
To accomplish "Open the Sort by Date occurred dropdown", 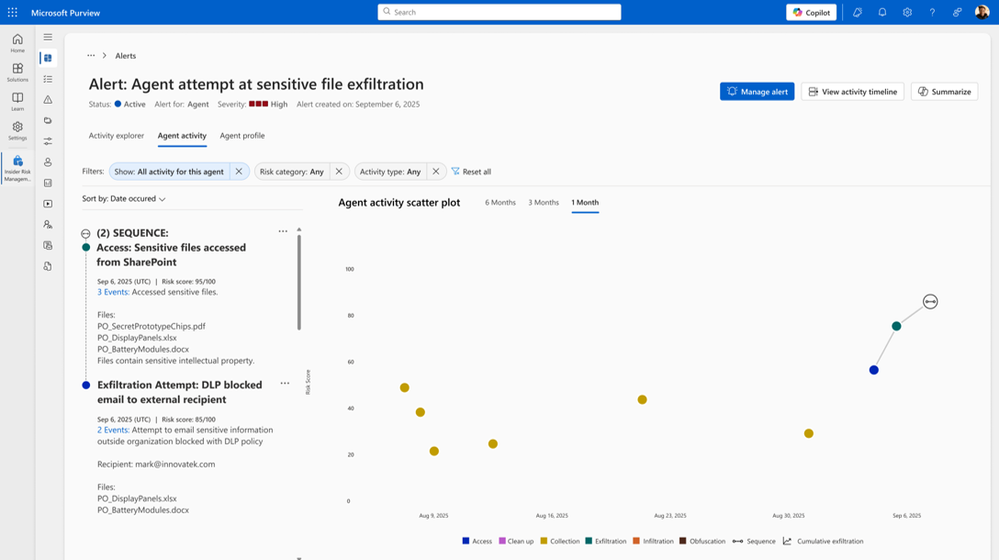I will [124, 199].
